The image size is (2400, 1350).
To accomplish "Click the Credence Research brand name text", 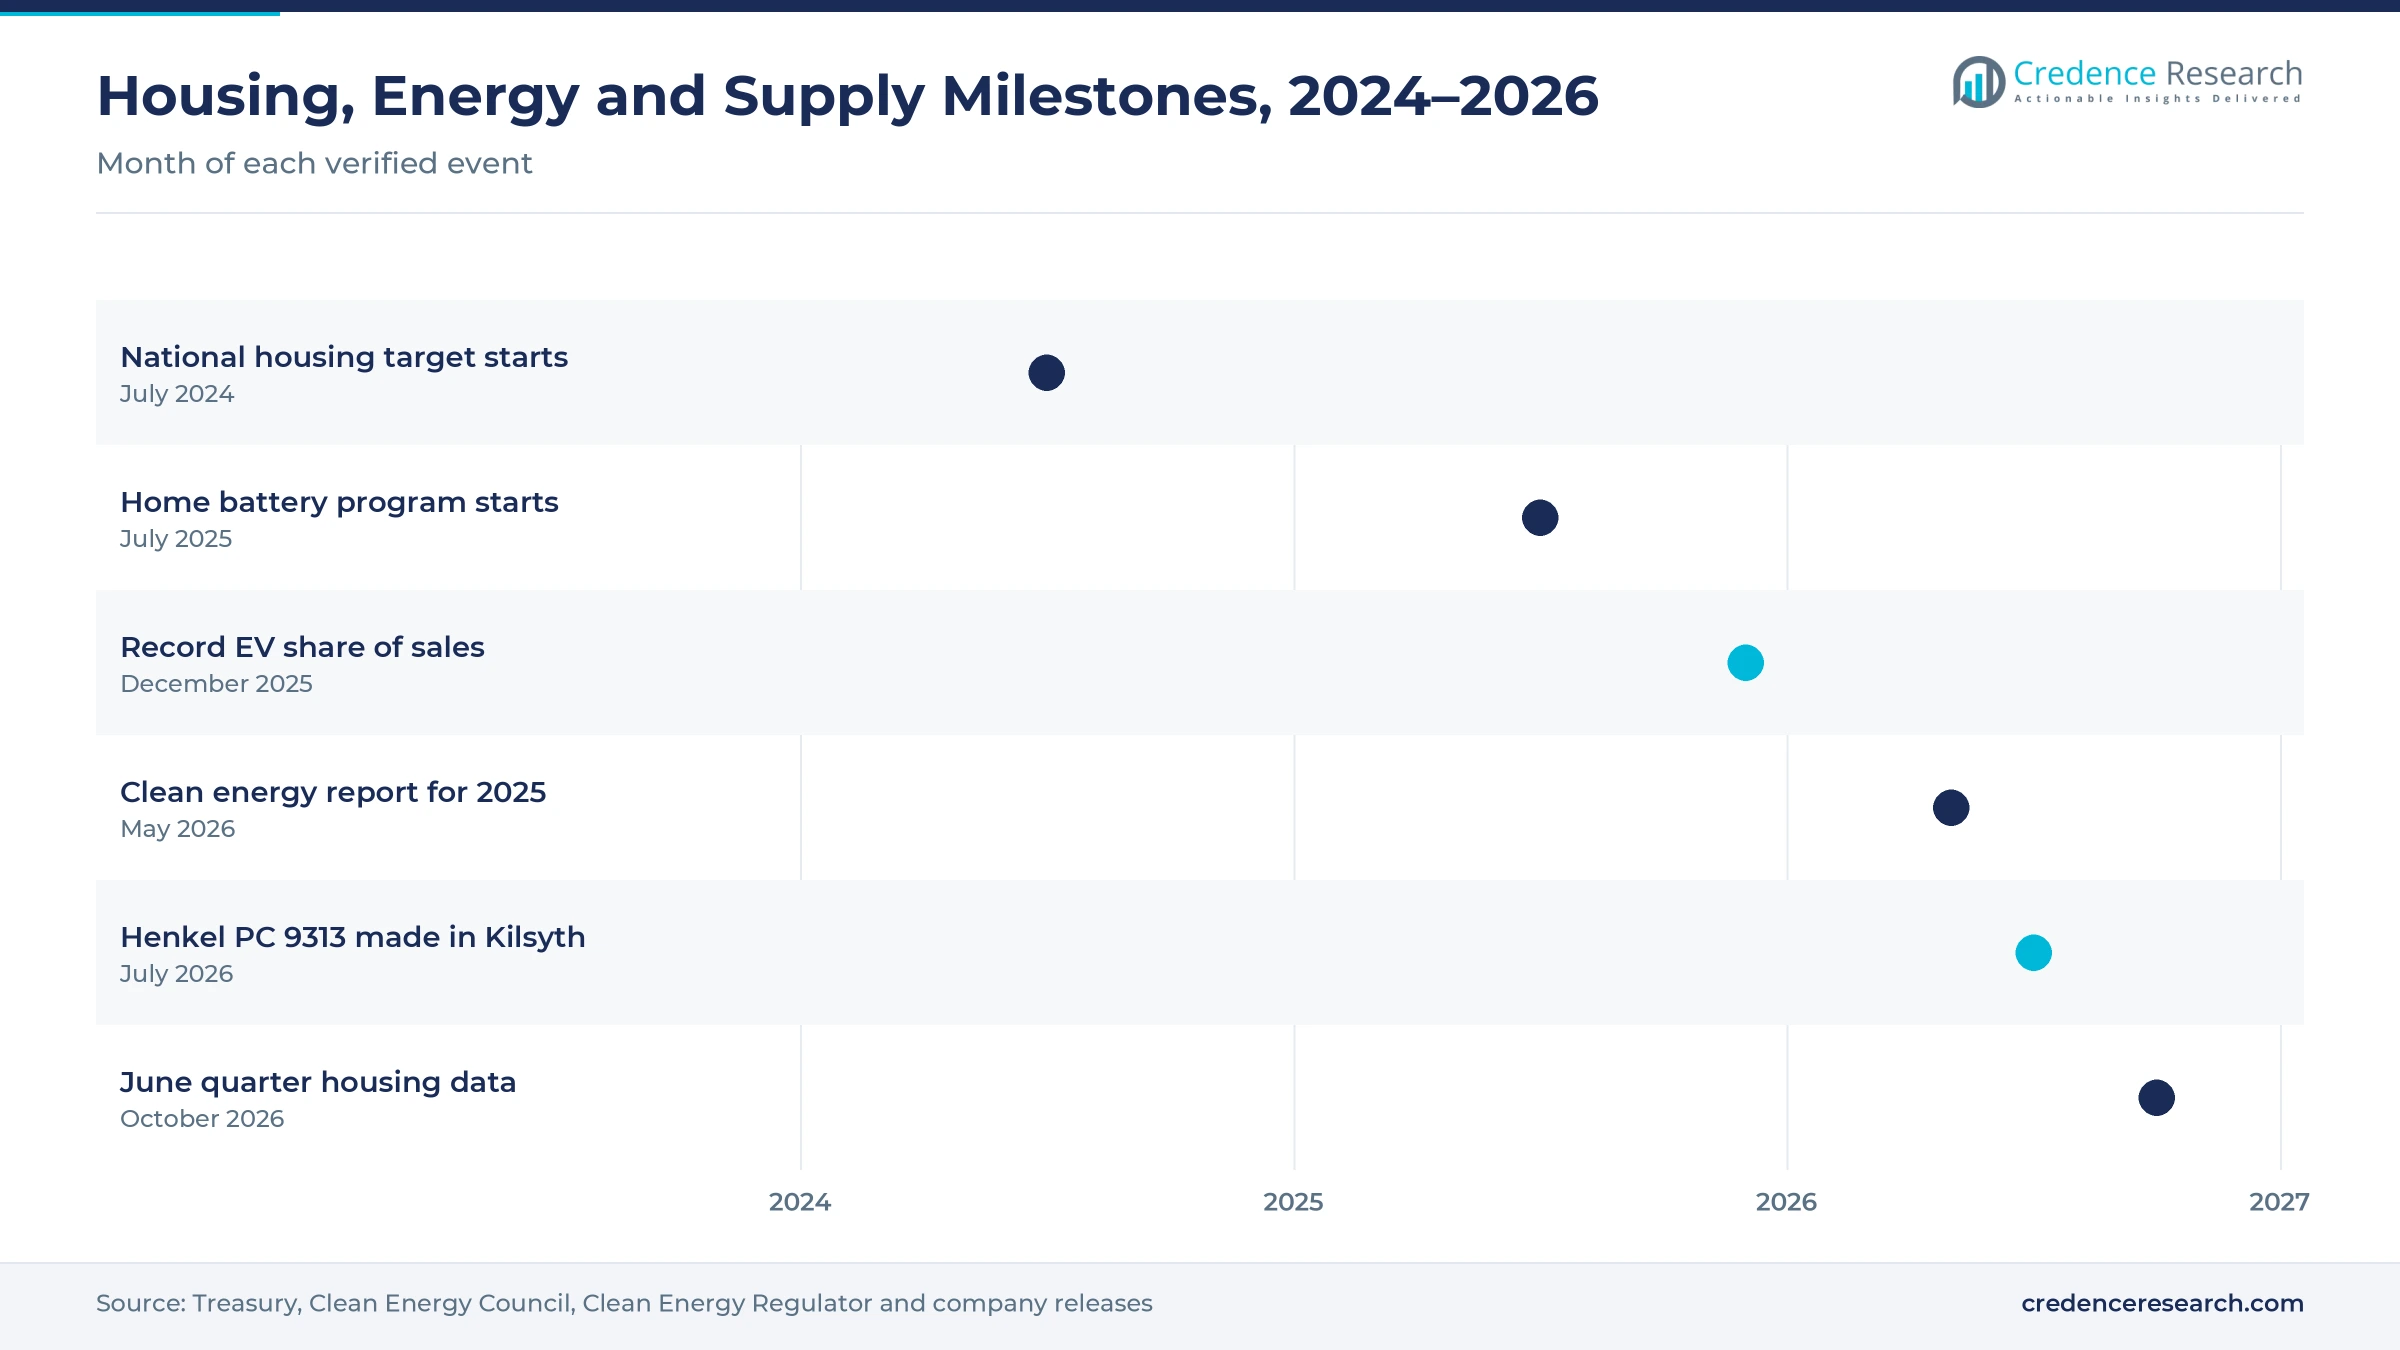I will [2157, 73].
